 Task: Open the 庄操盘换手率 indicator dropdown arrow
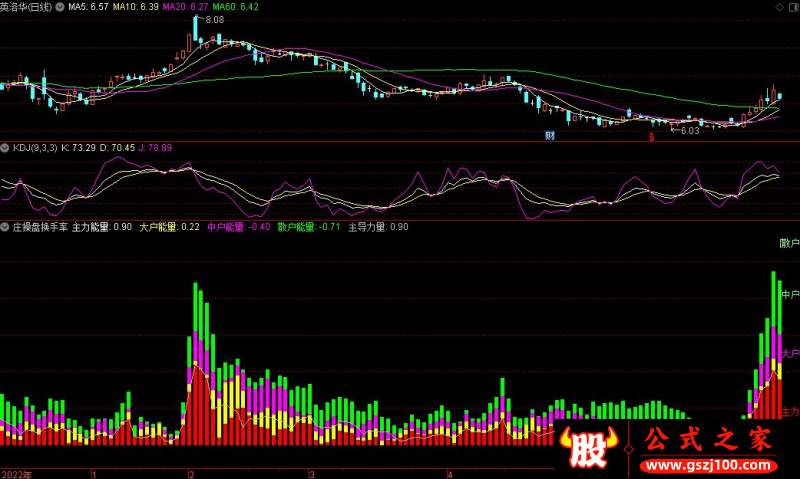(5, 227)
